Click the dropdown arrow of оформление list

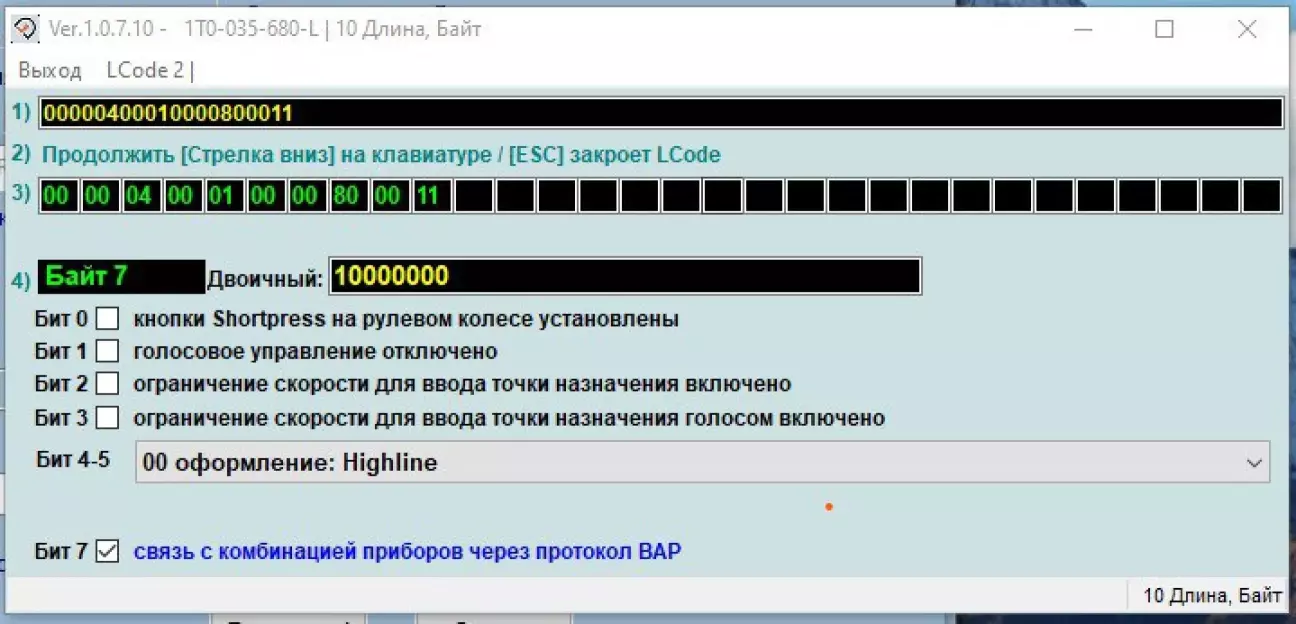pyautogui.click(x=1253, y=463)
